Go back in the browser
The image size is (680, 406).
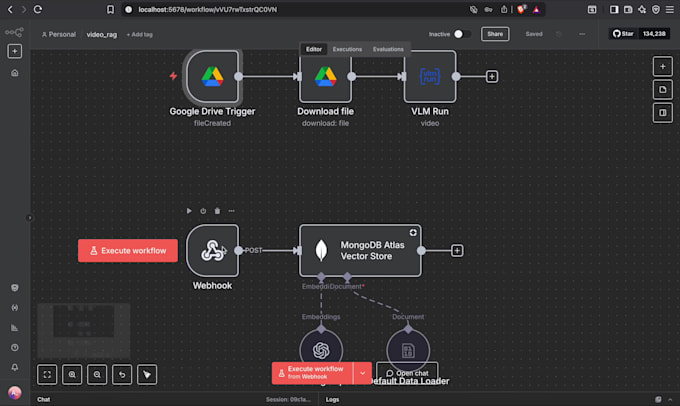click(x=10, y=10)
